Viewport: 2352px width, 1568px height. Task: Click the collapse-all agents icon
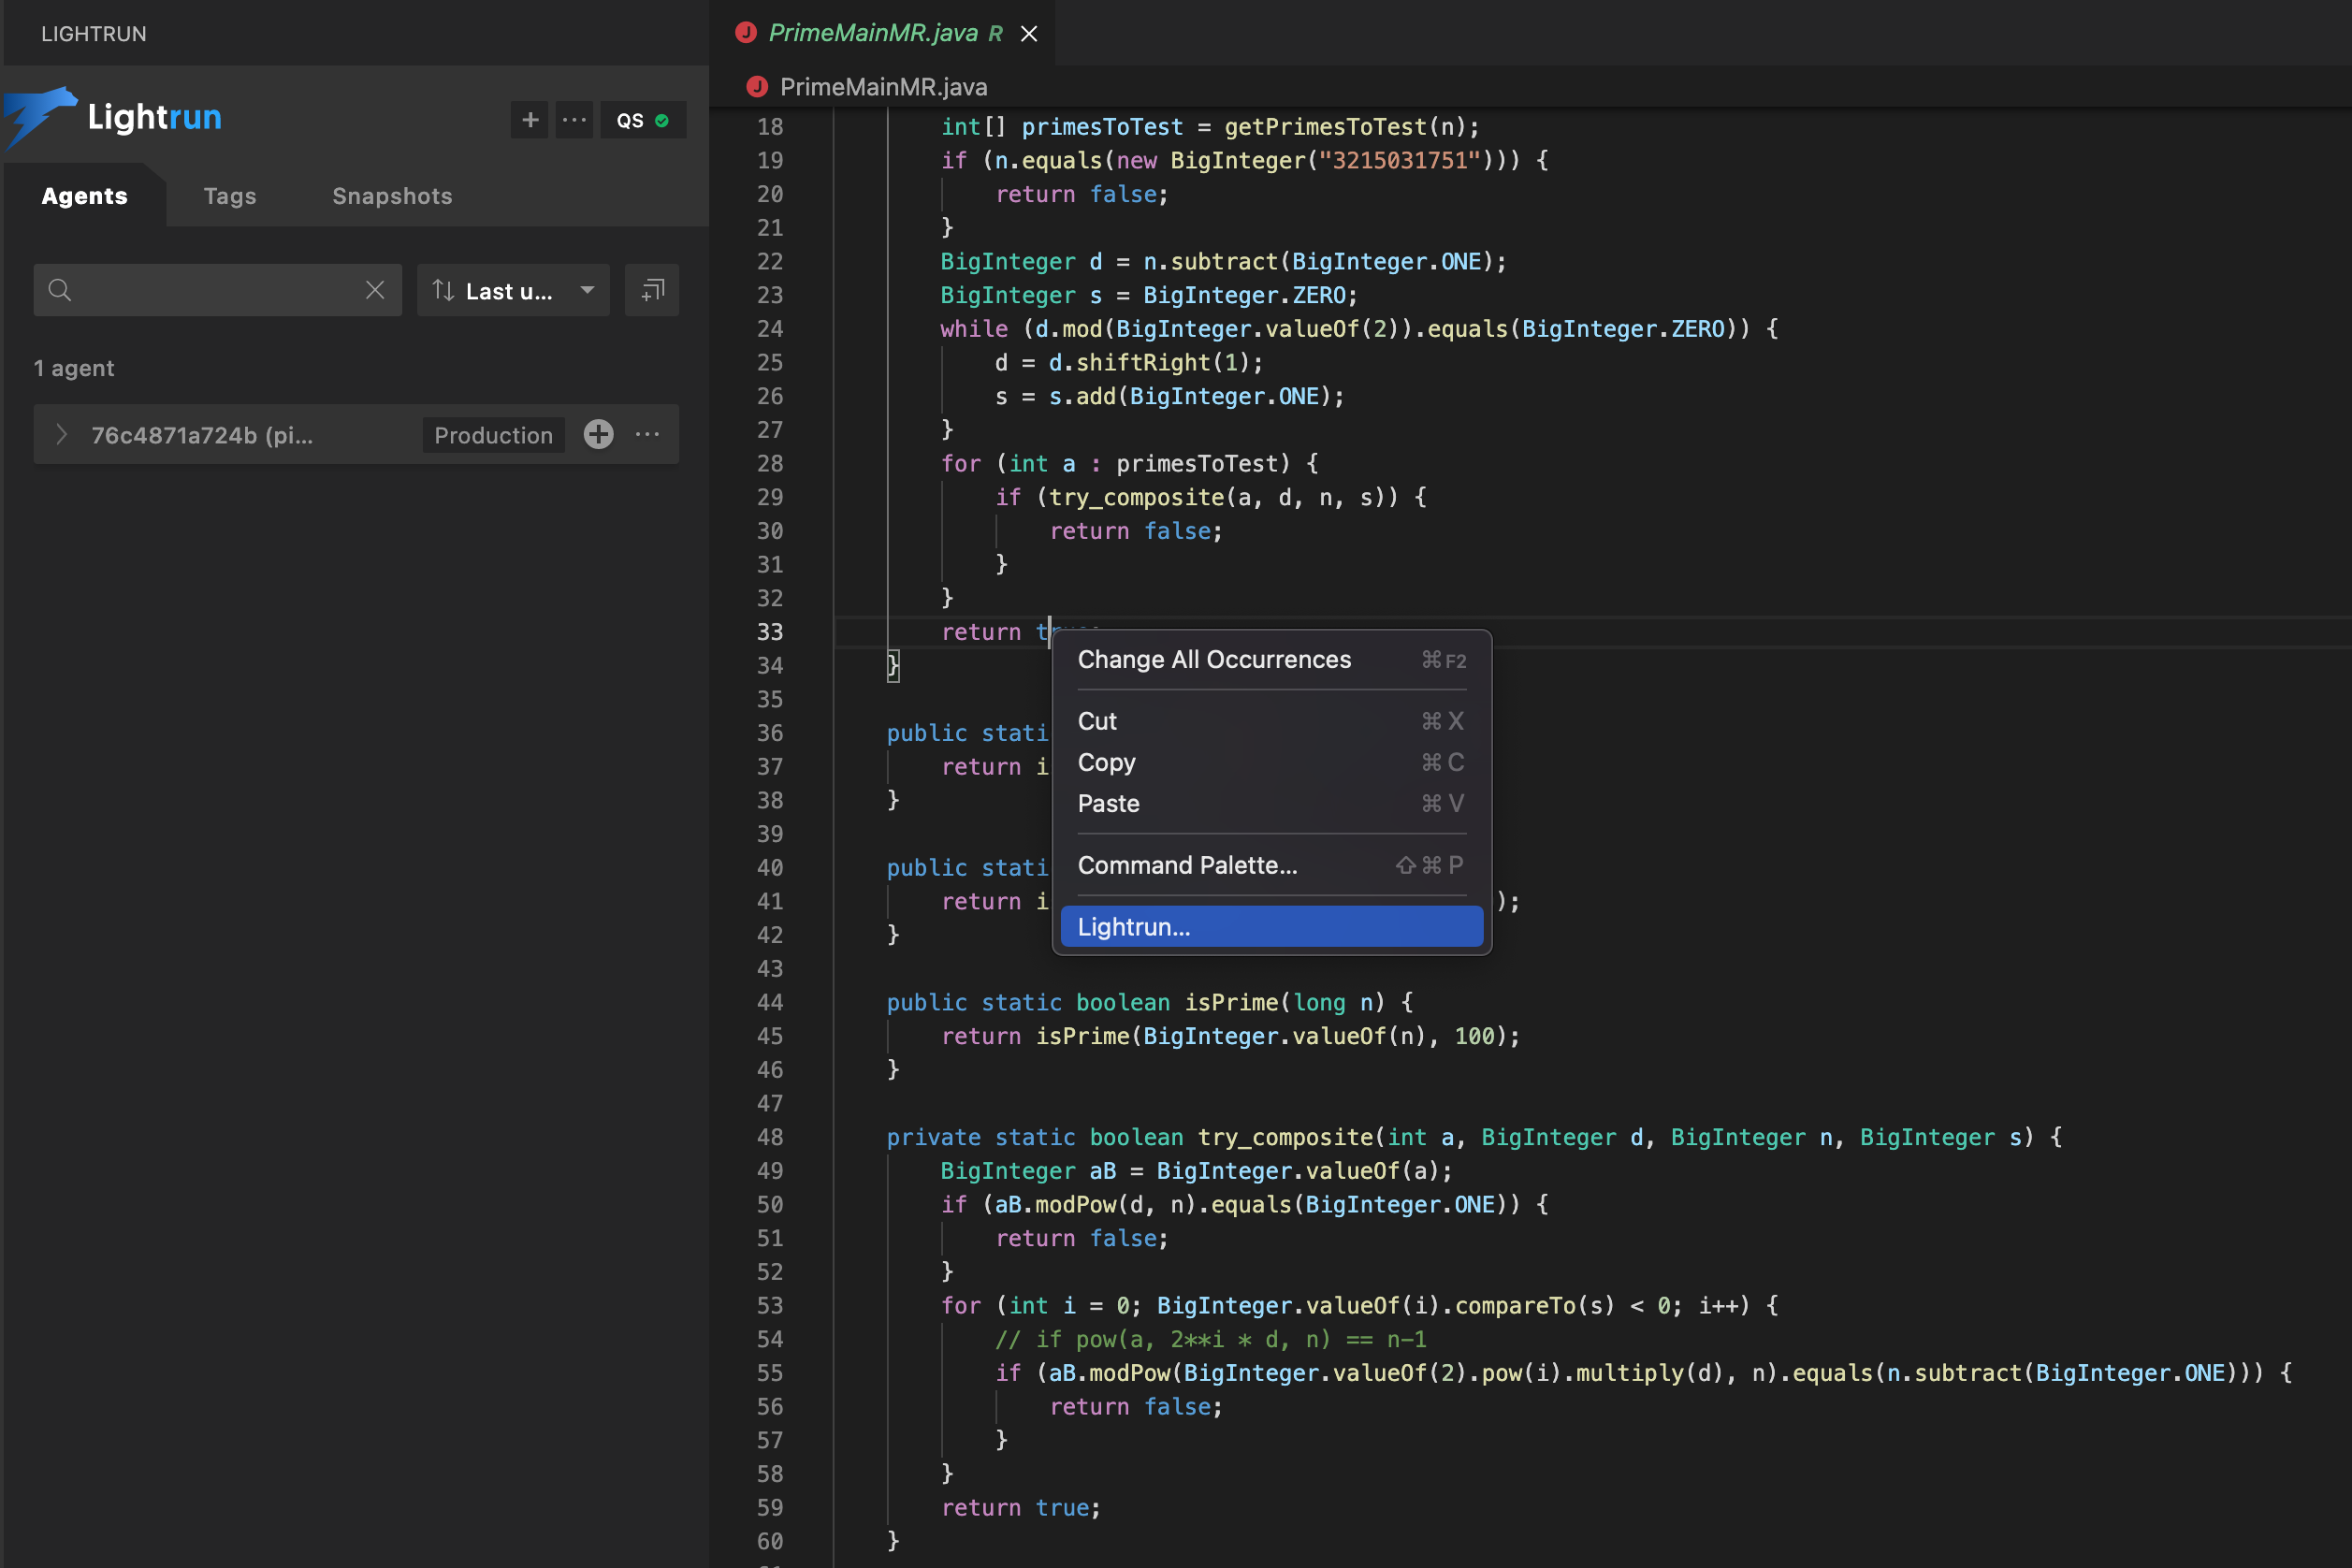[x=652, y=290]
